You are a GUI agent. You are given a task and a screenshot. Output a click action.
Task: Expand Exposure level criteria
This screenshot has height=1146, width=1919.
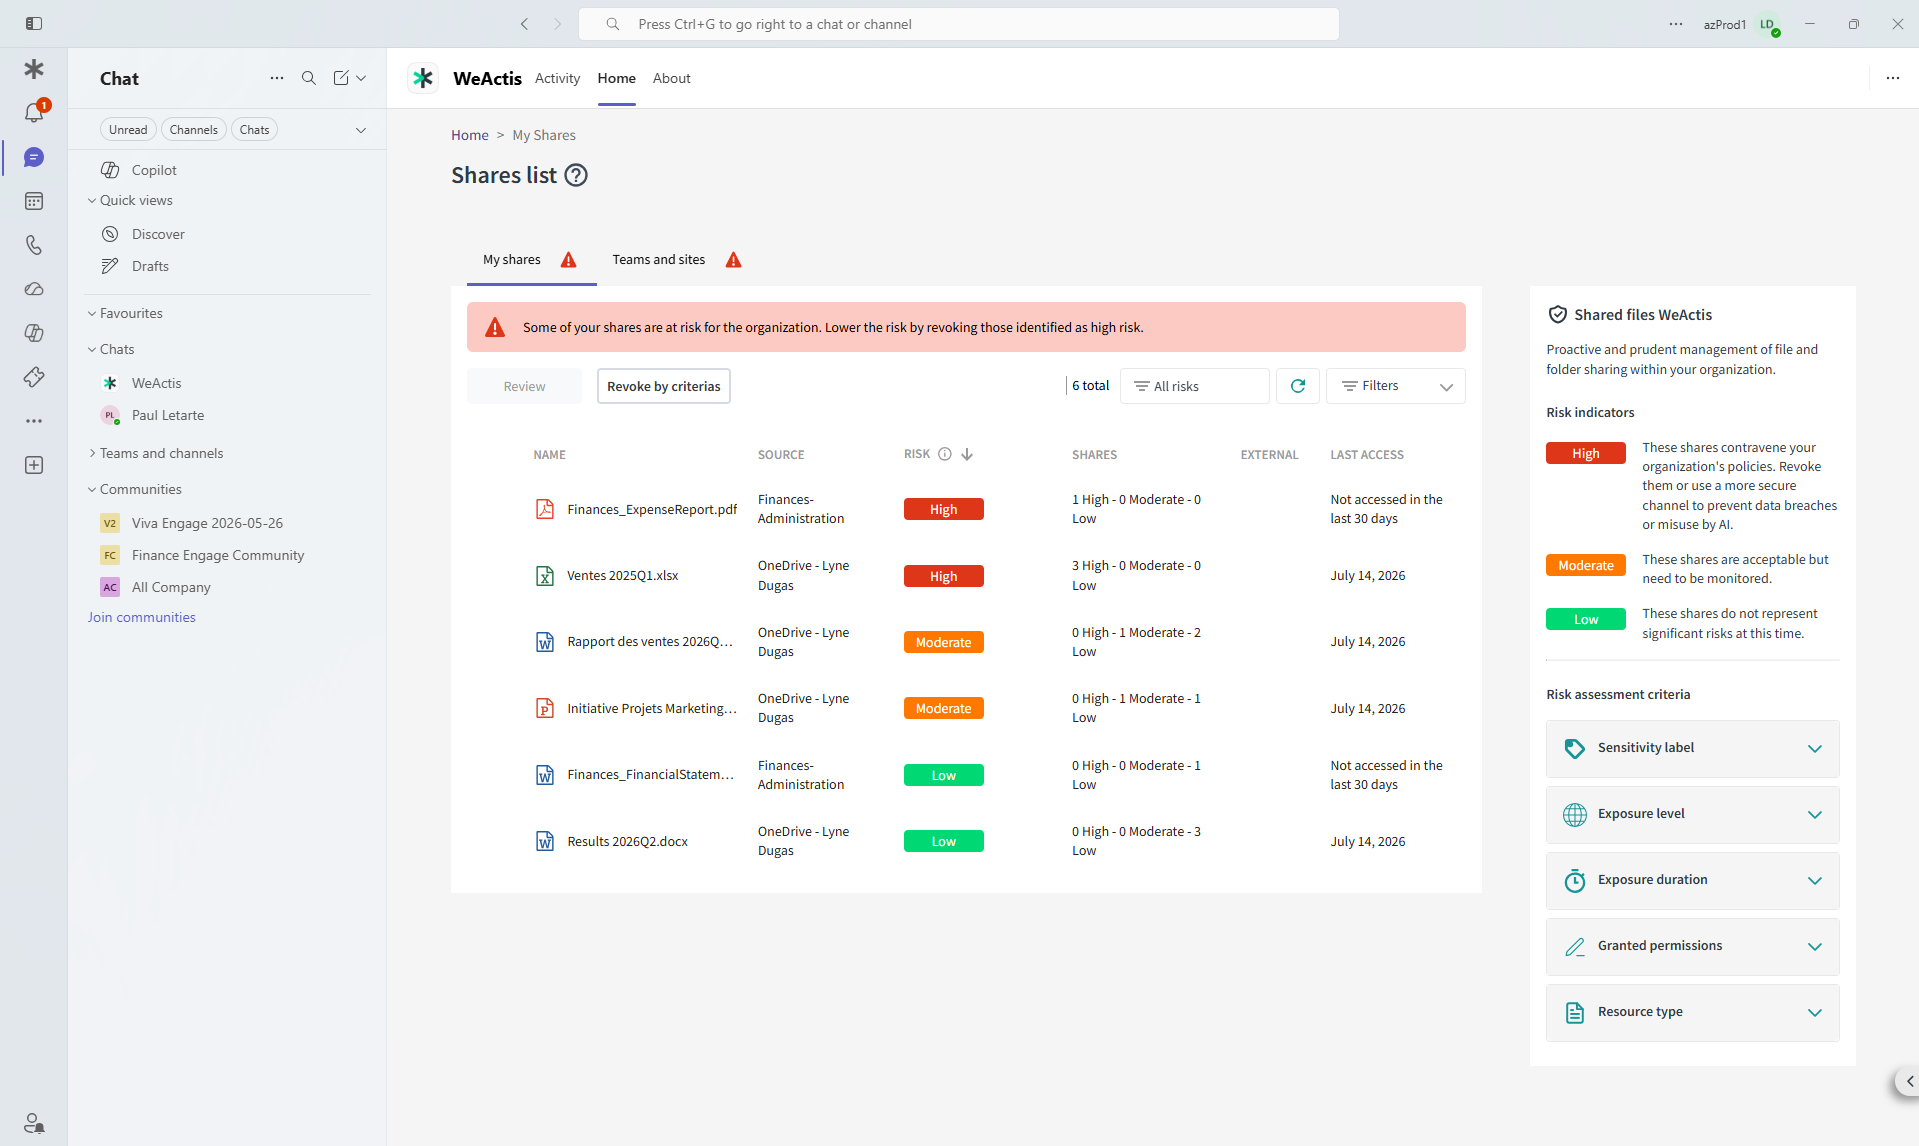pos(1692,815)
